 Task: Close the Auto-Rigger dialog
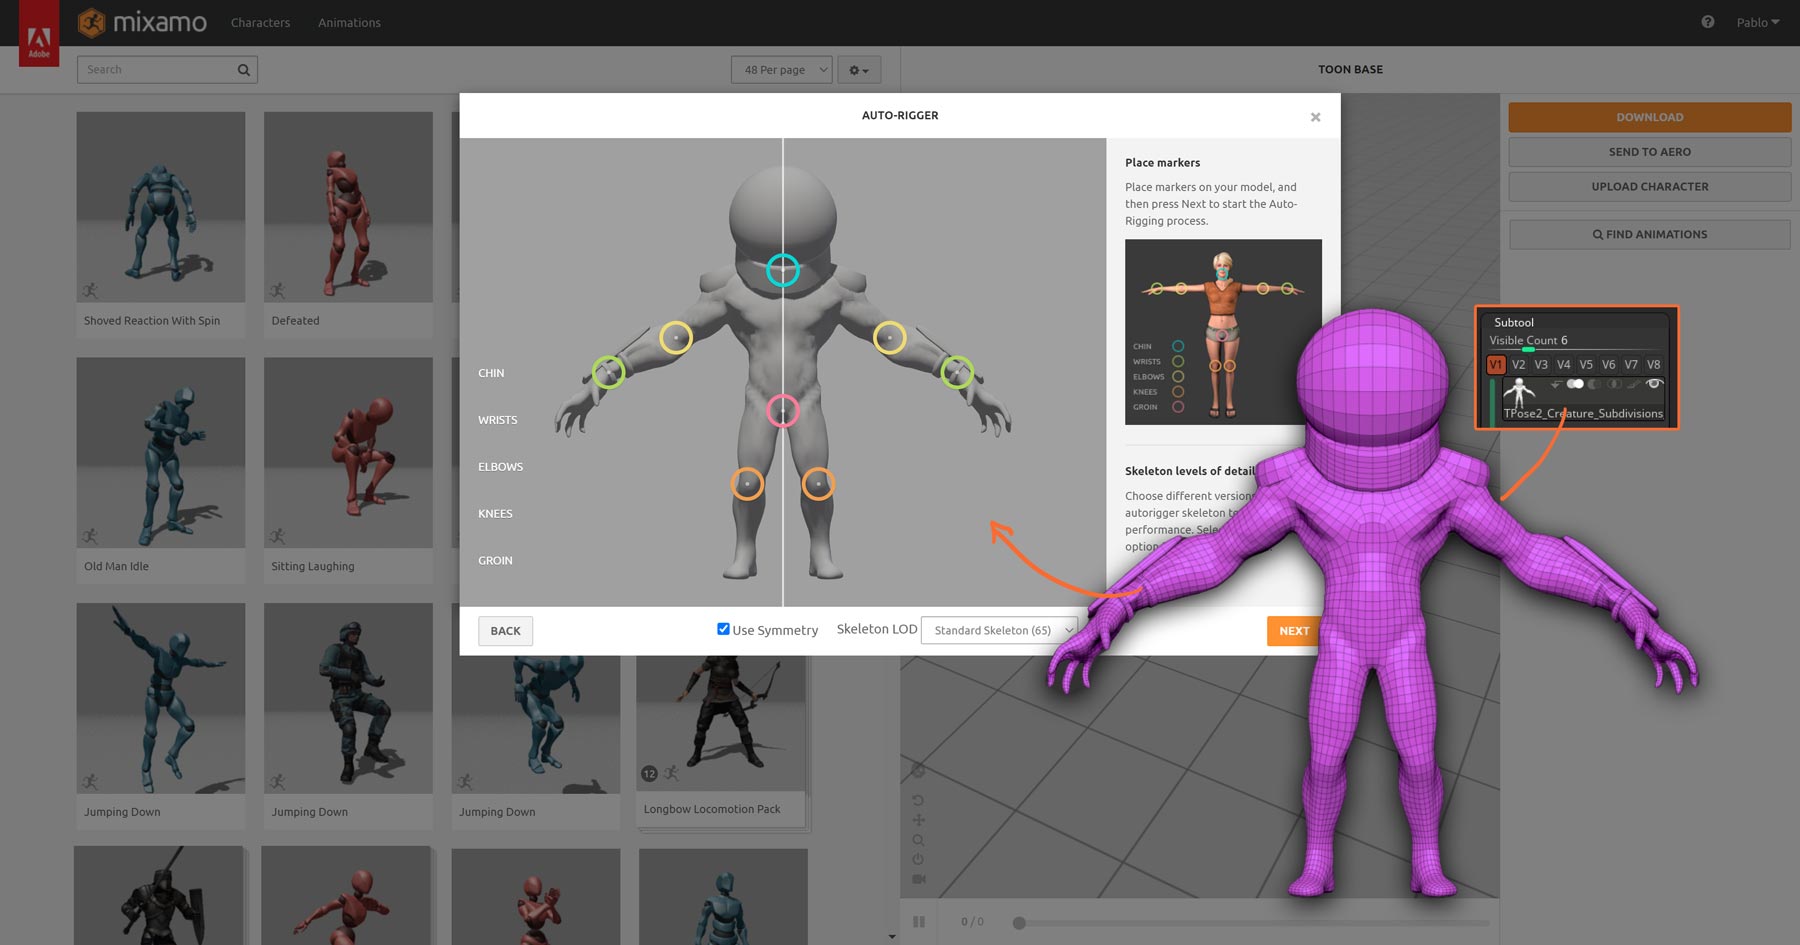coord(1315,117)
